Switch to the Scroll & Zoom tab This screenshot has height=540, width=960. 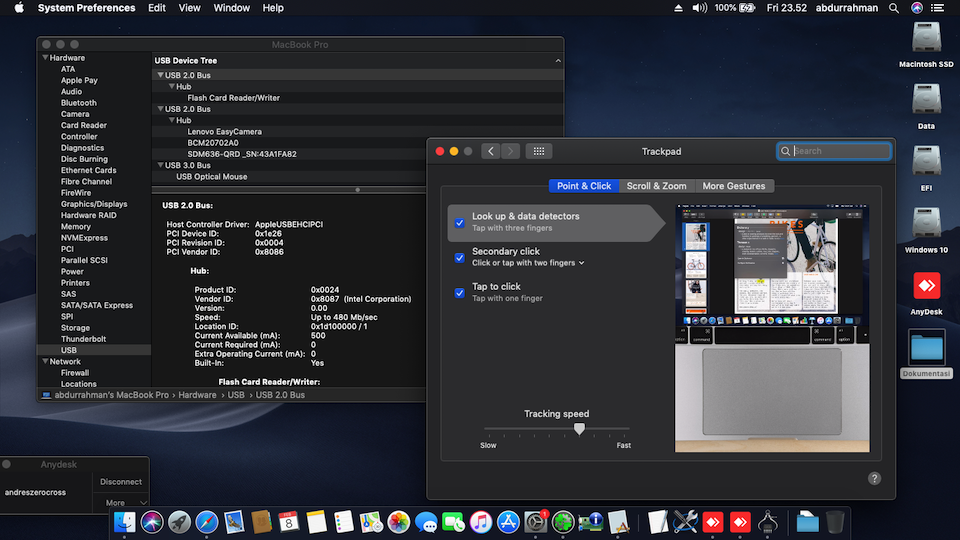coord(656,186)
